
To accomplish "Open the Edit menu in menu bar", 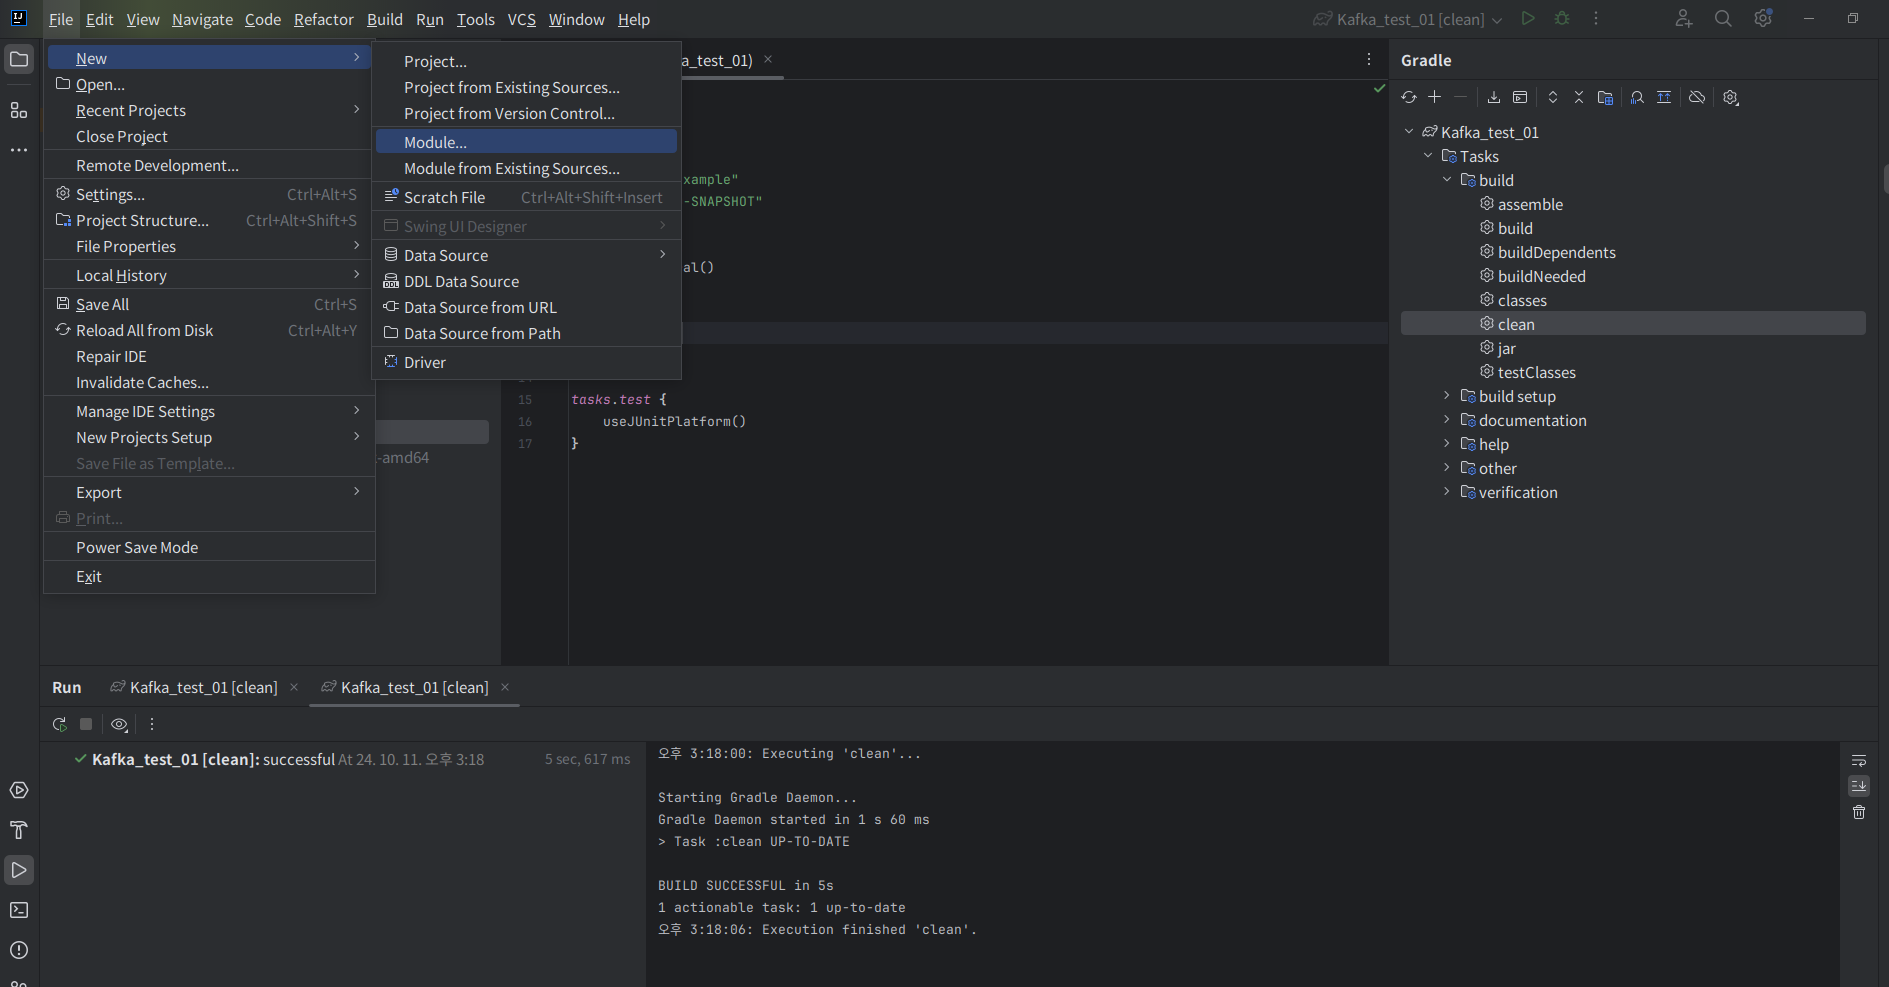I will pyautogui.click(x=99, y=19).
